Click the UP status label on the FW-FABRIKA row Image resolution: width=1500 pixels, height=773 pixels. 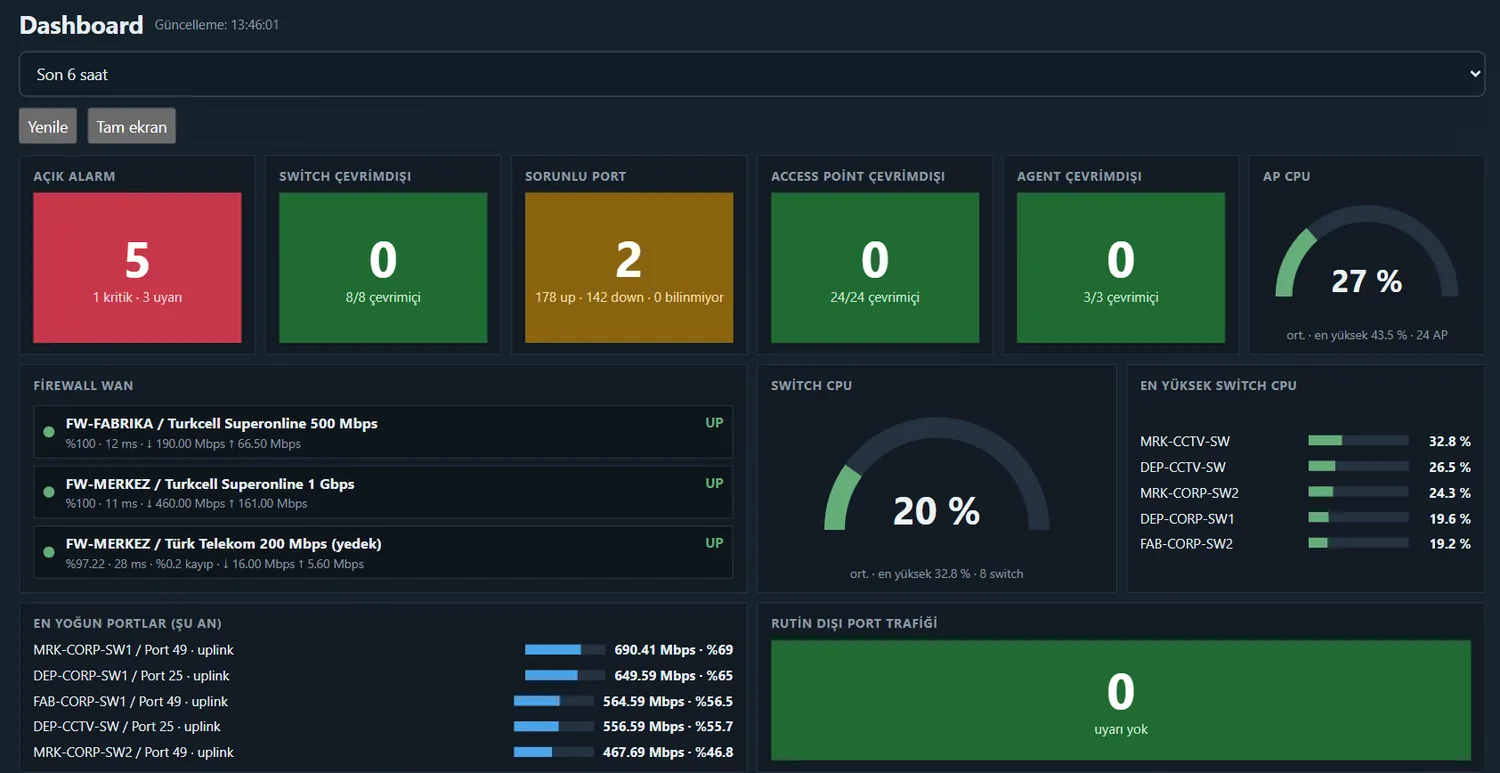714,423
